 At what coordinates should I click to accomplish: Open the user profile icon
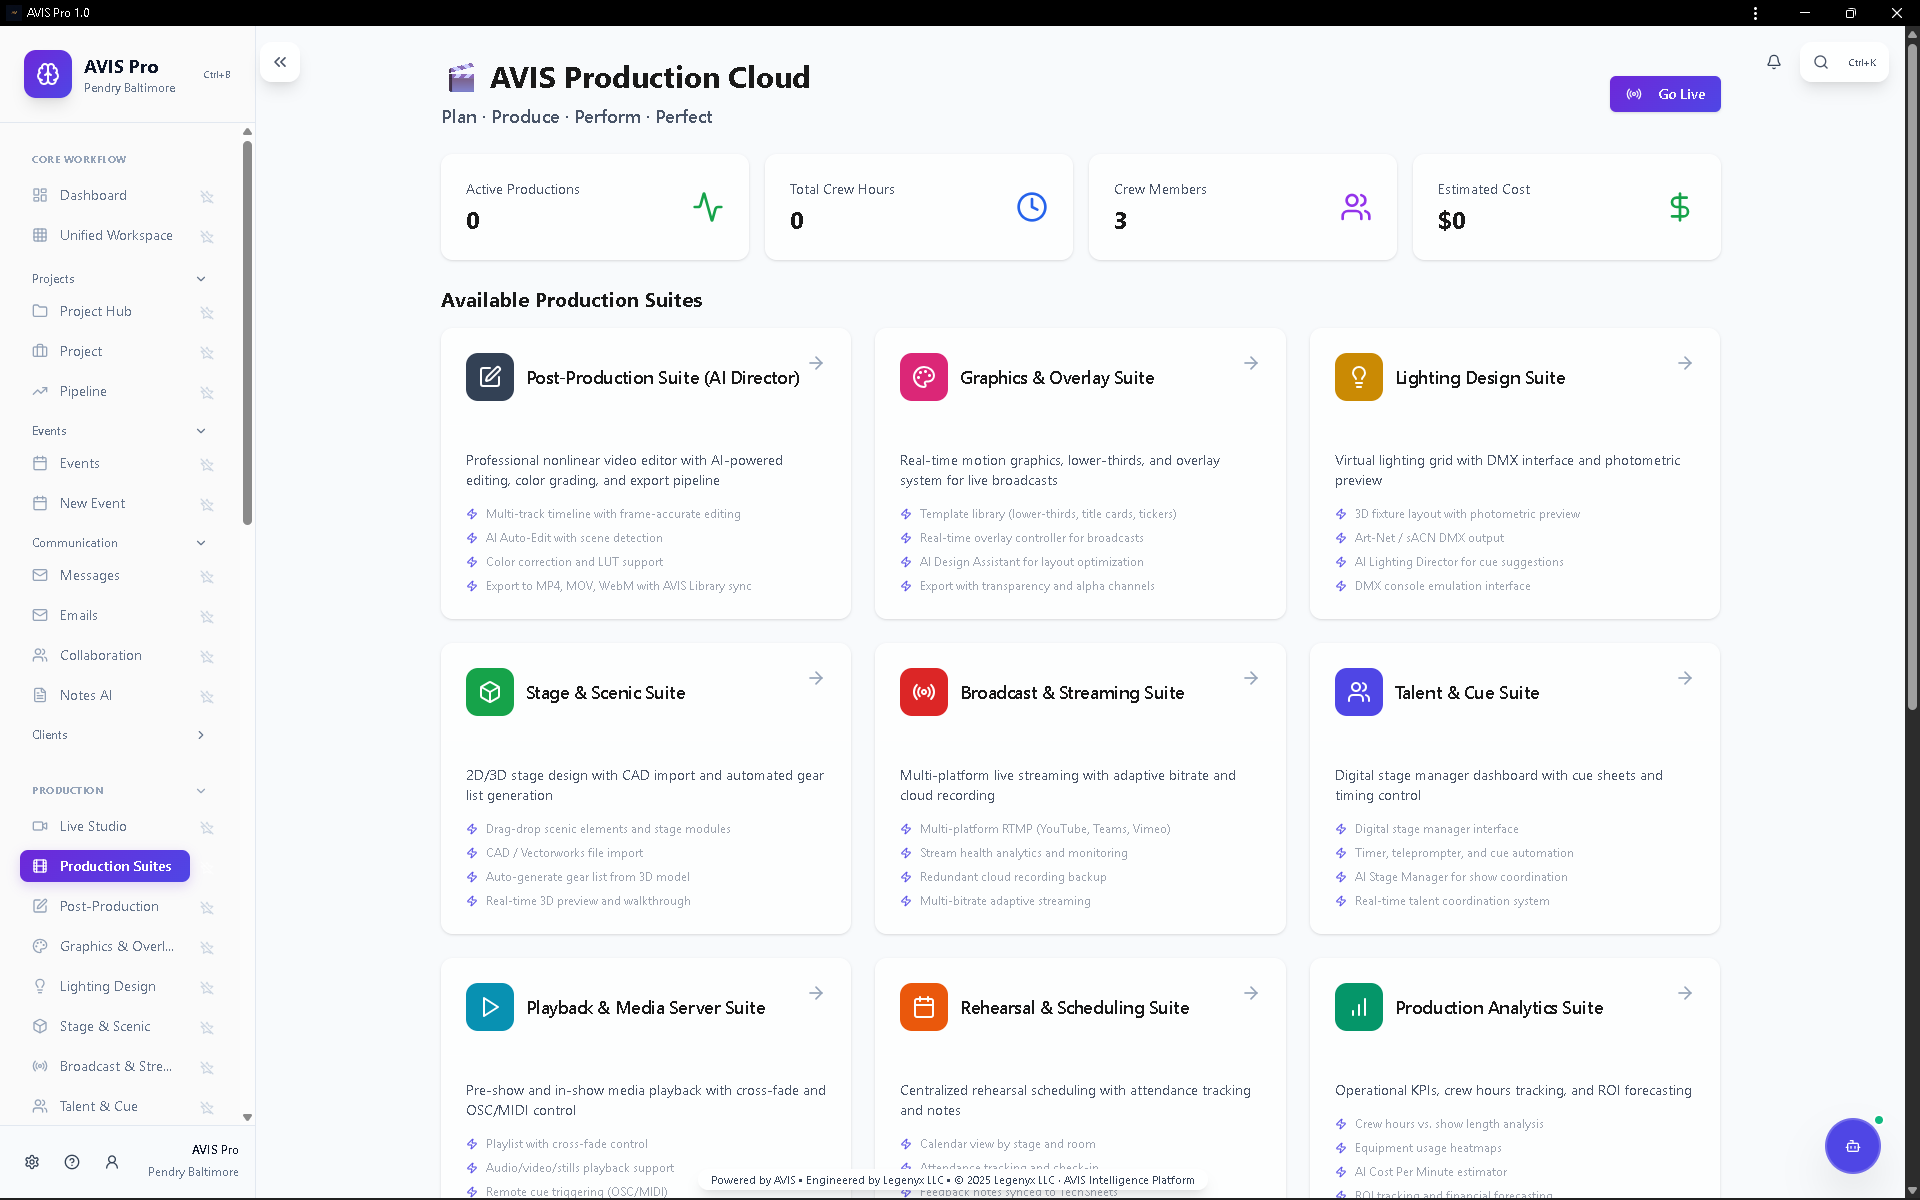[112, 1162]
